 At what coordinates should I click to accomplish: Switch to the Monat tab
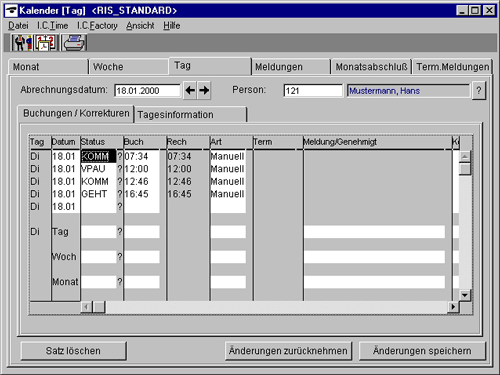coord(48,67)
